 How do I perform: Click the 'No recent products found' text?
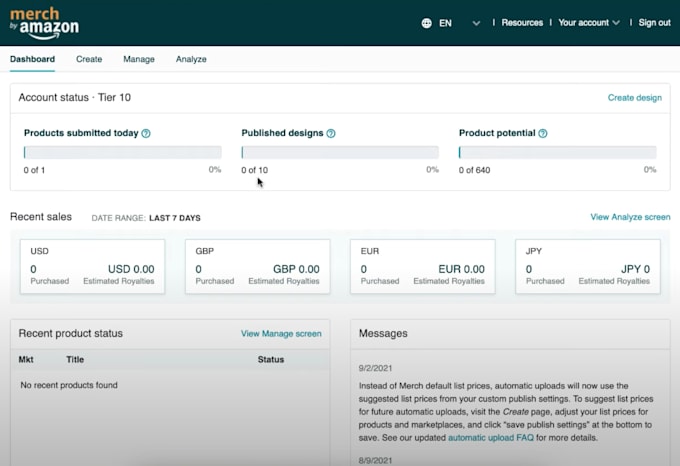[69, 385]
